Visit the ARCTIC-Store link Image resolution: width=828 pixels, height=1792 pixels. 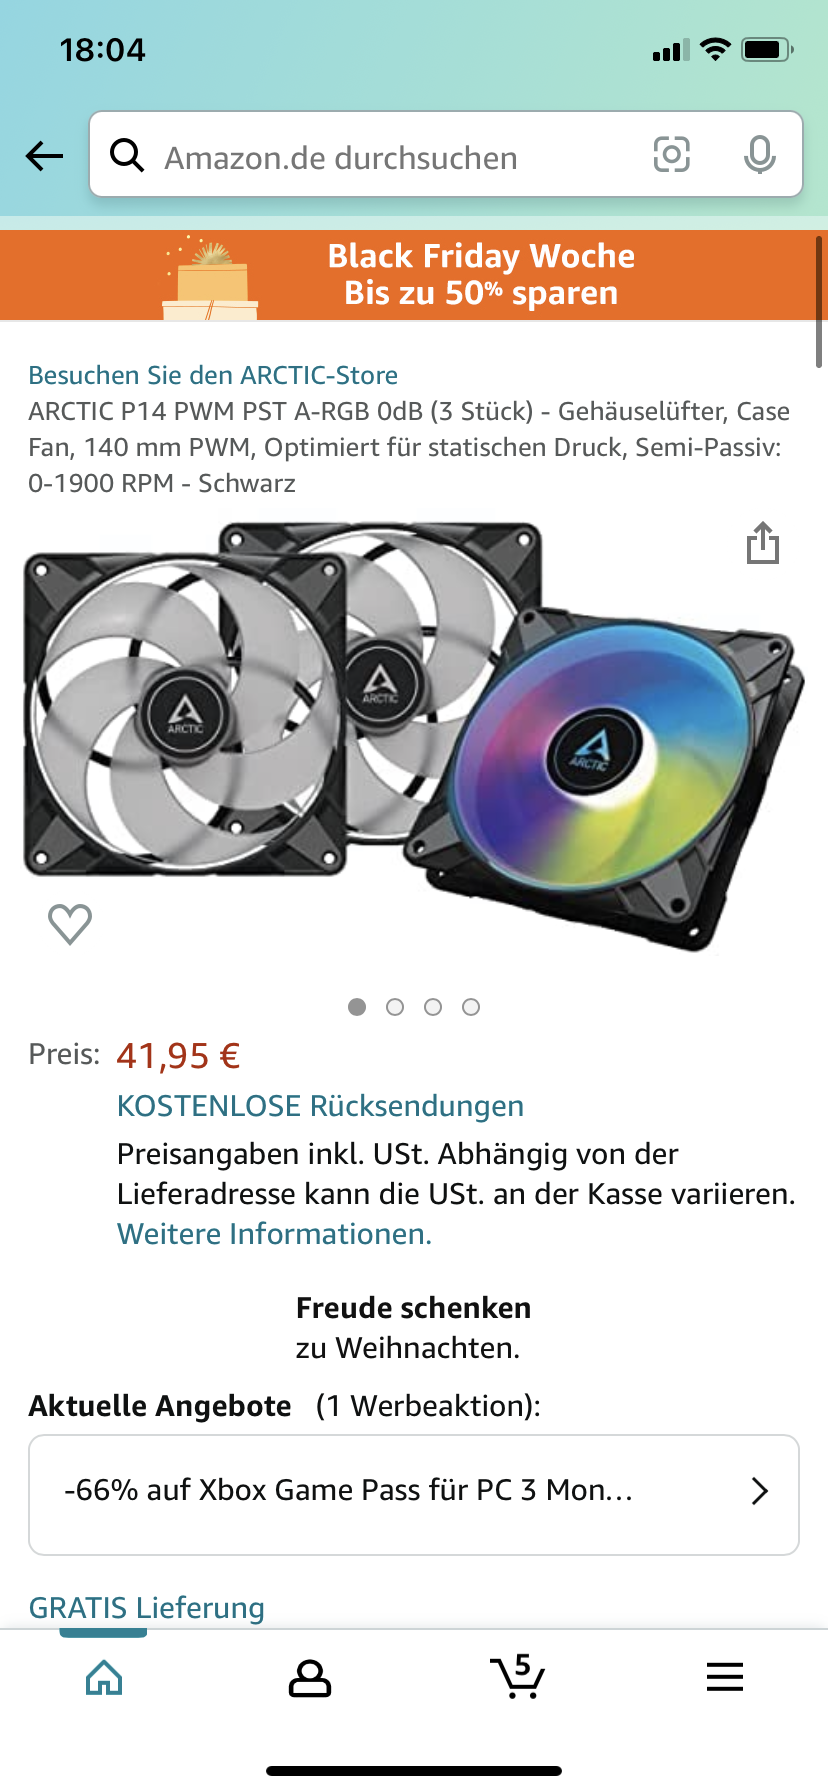(x=213, y=375)
